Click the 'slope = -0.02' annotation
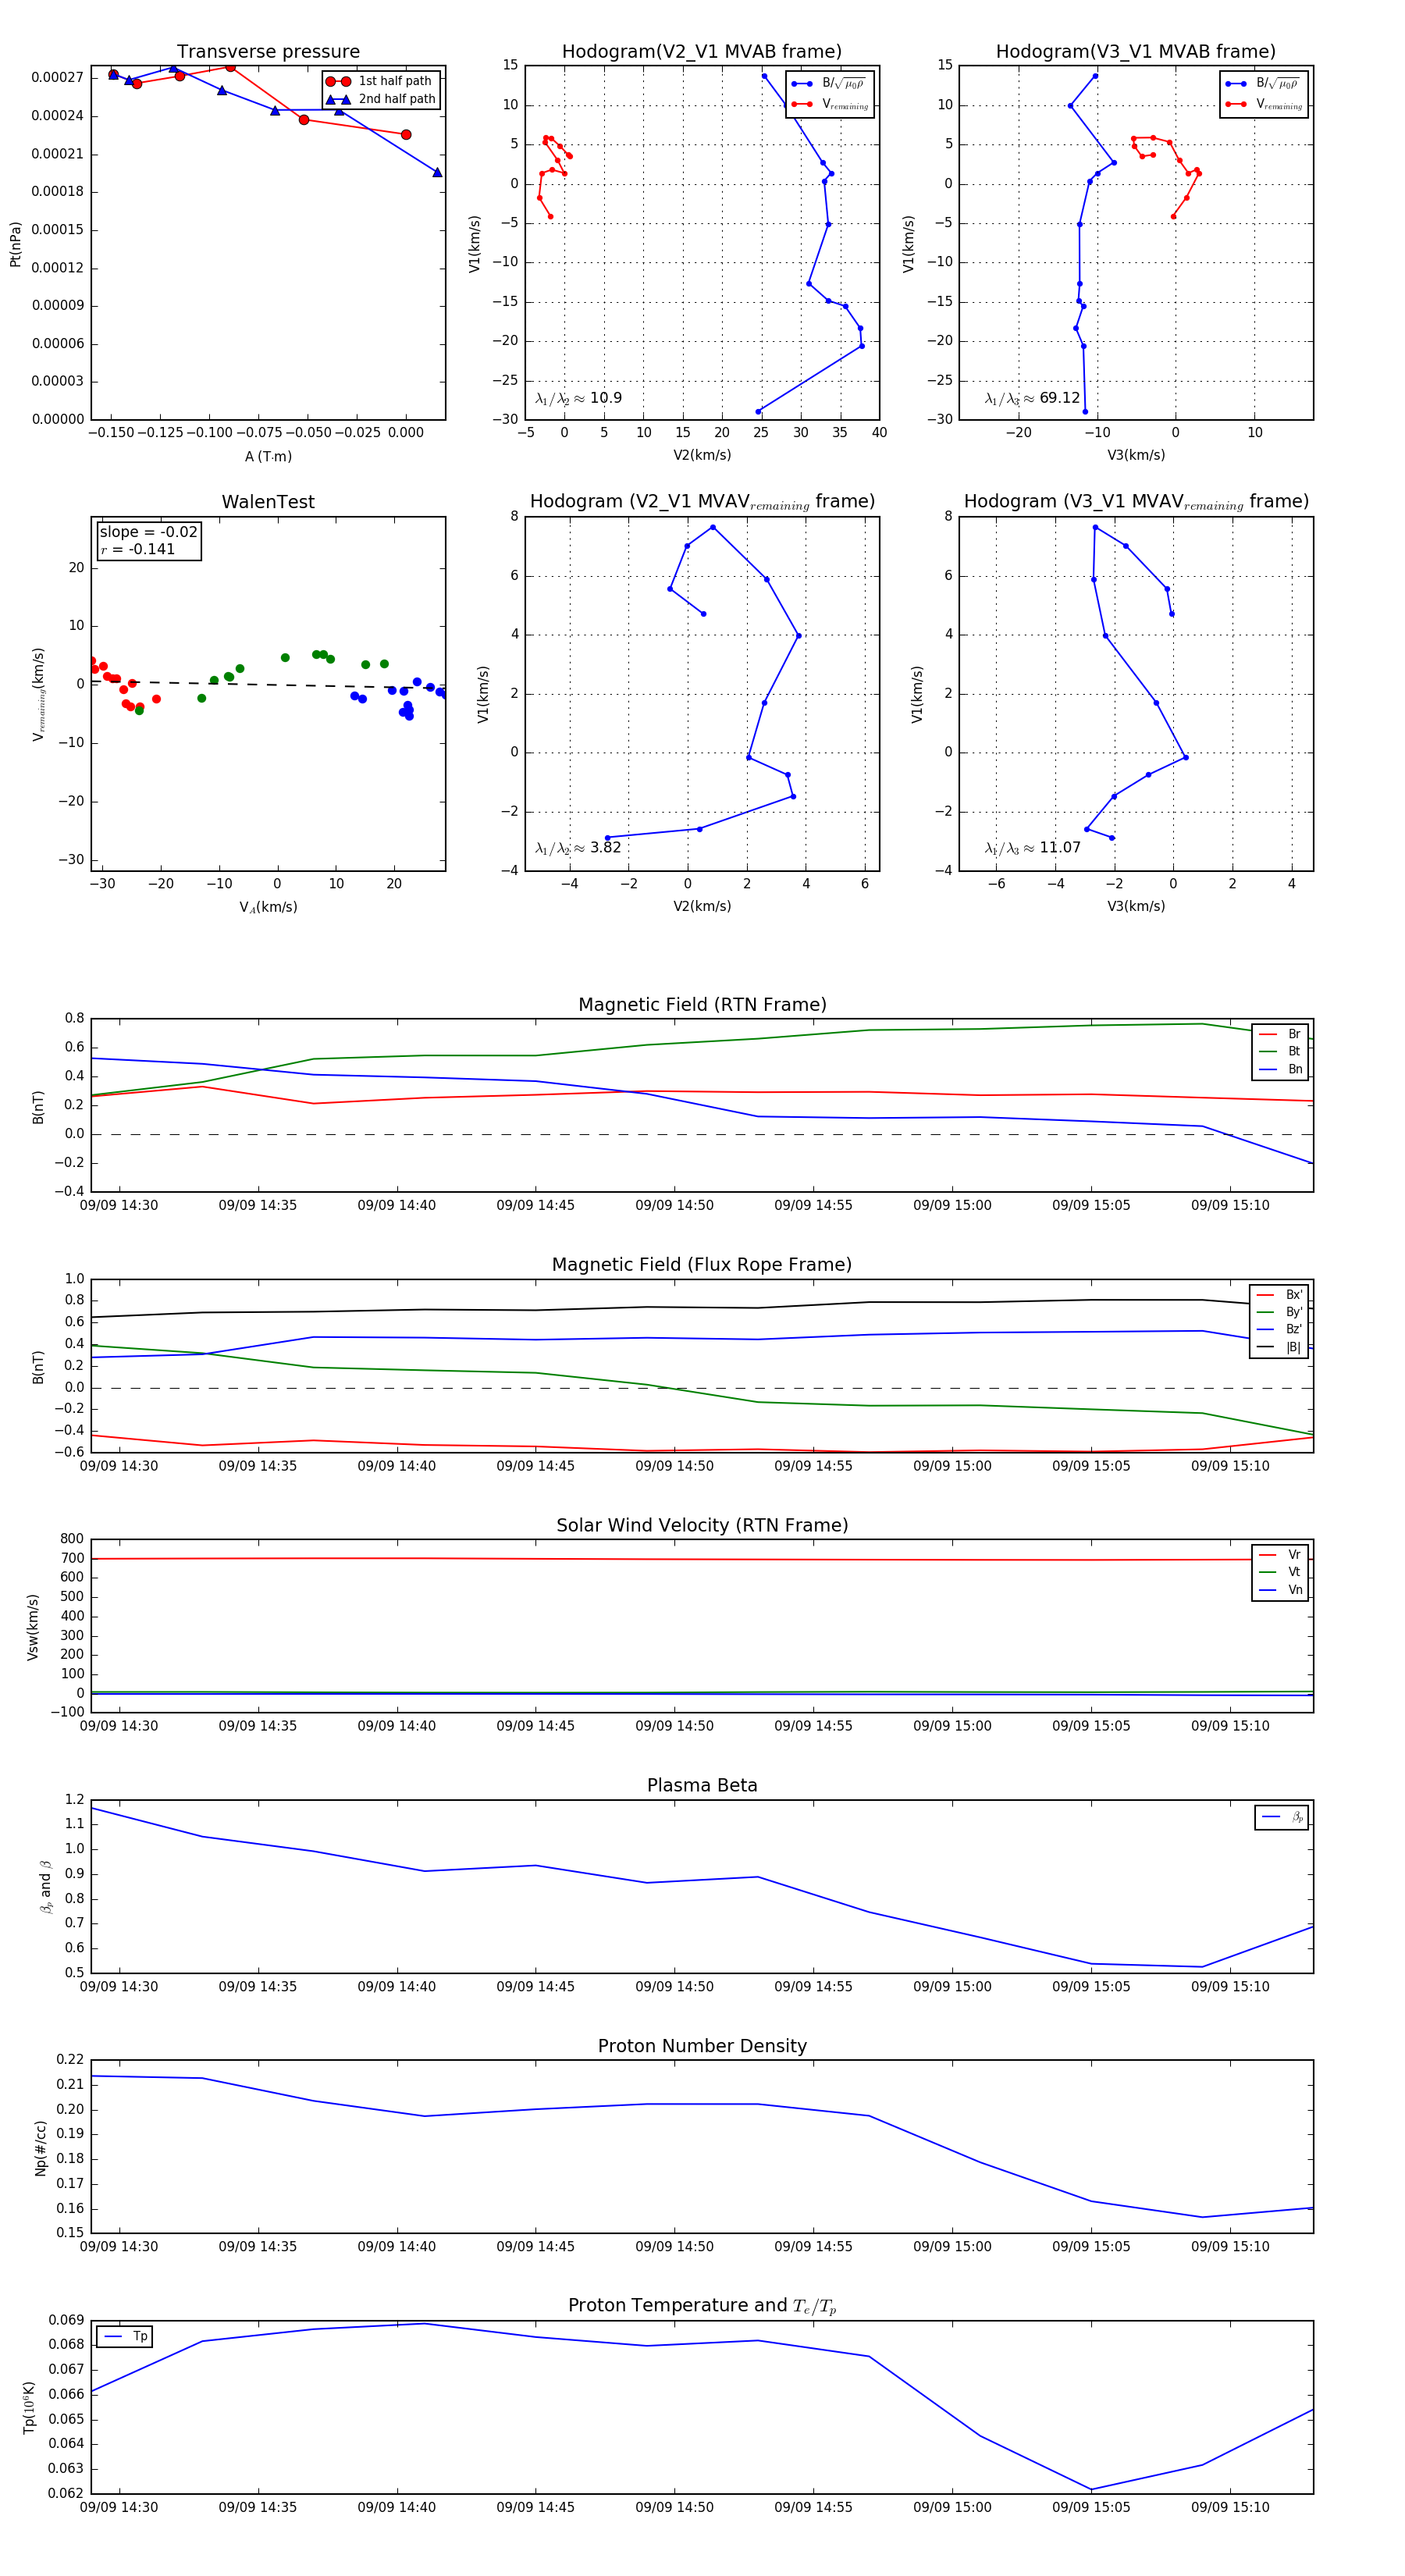The width and height of the screenshot is (1405, 2576). [148, 532]
